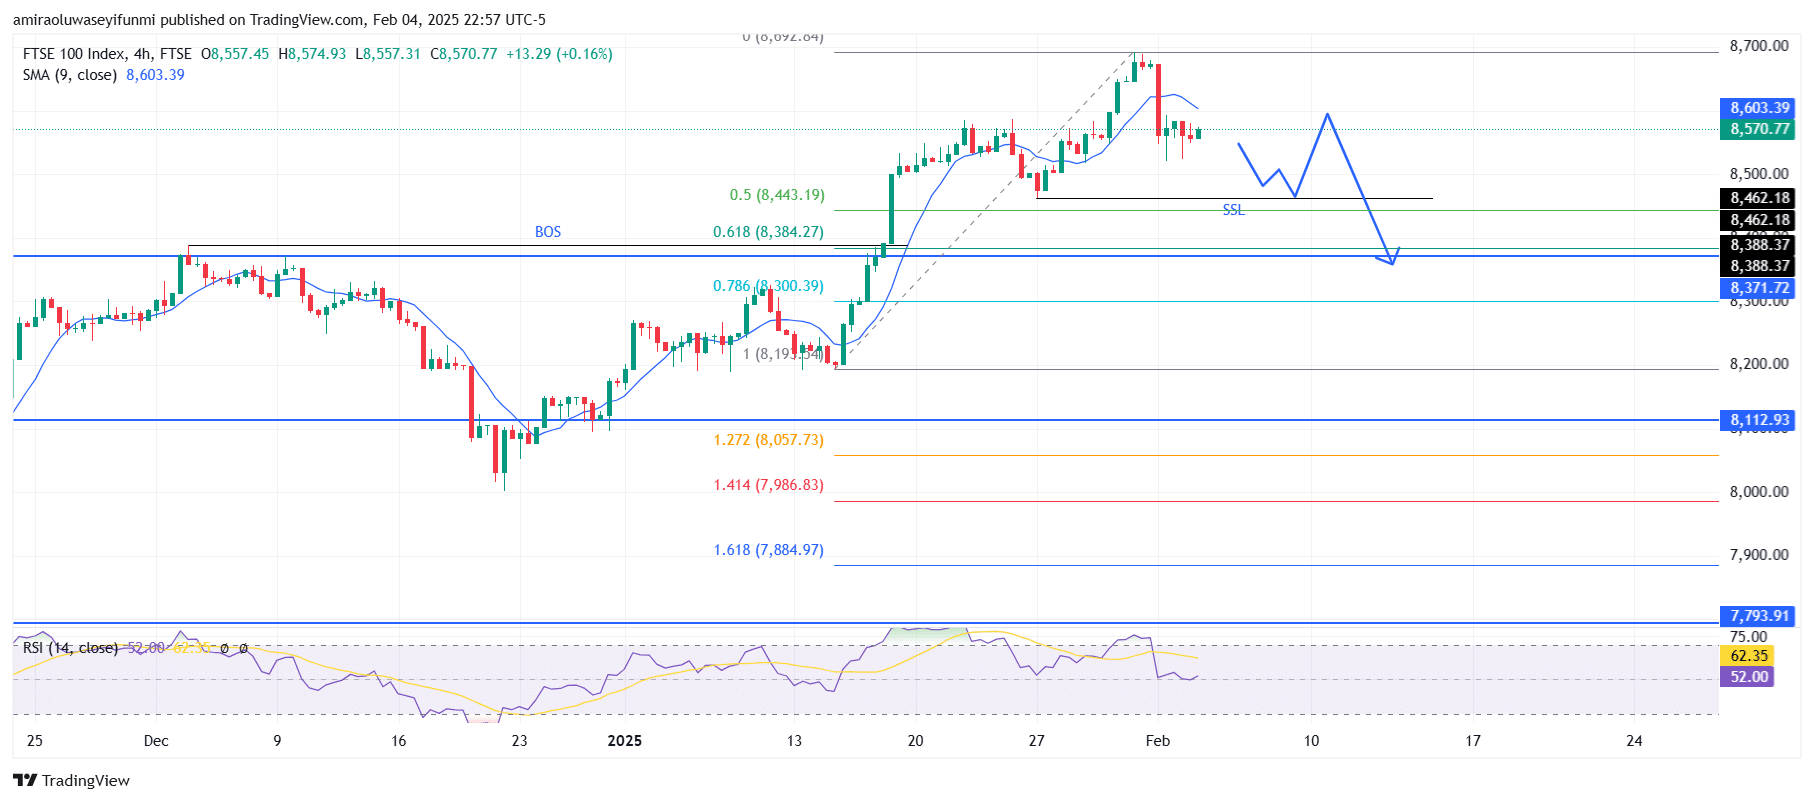Click the 9 date label on time axis
The image size is (1814, 802).
click(277, 741)
